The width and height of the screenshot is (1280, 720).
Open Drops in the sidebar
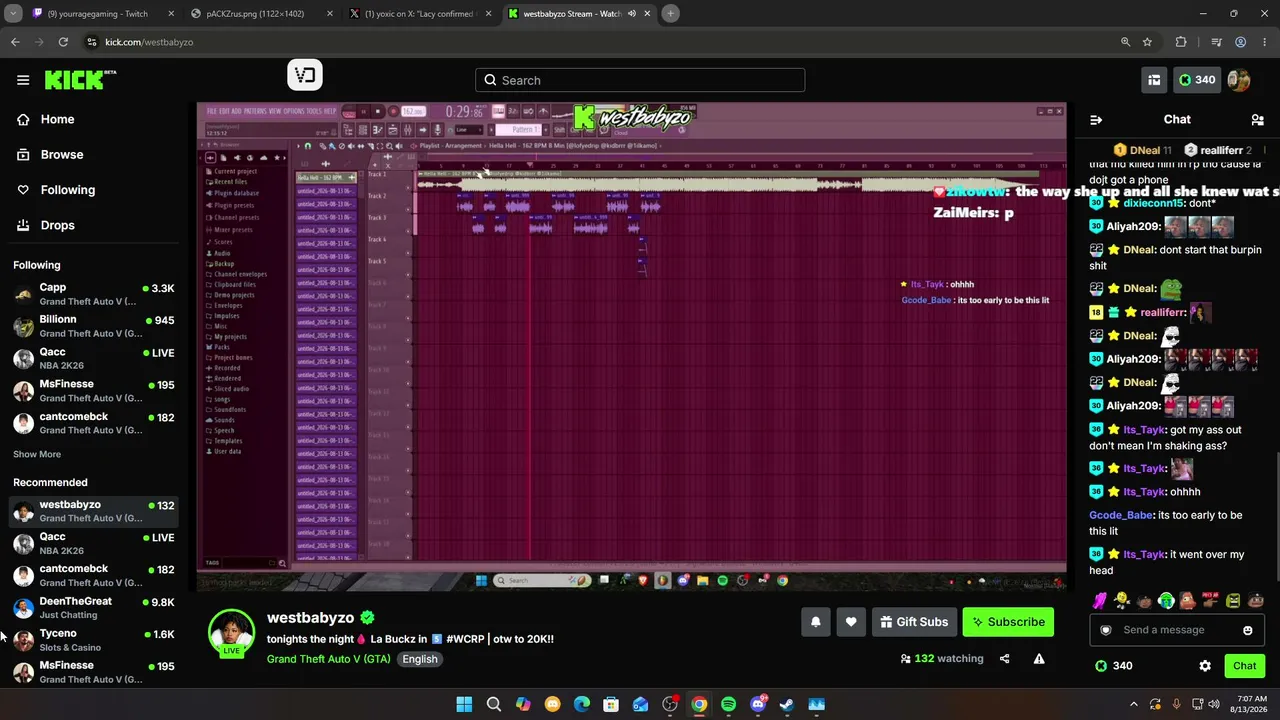[x=57, y=225]
